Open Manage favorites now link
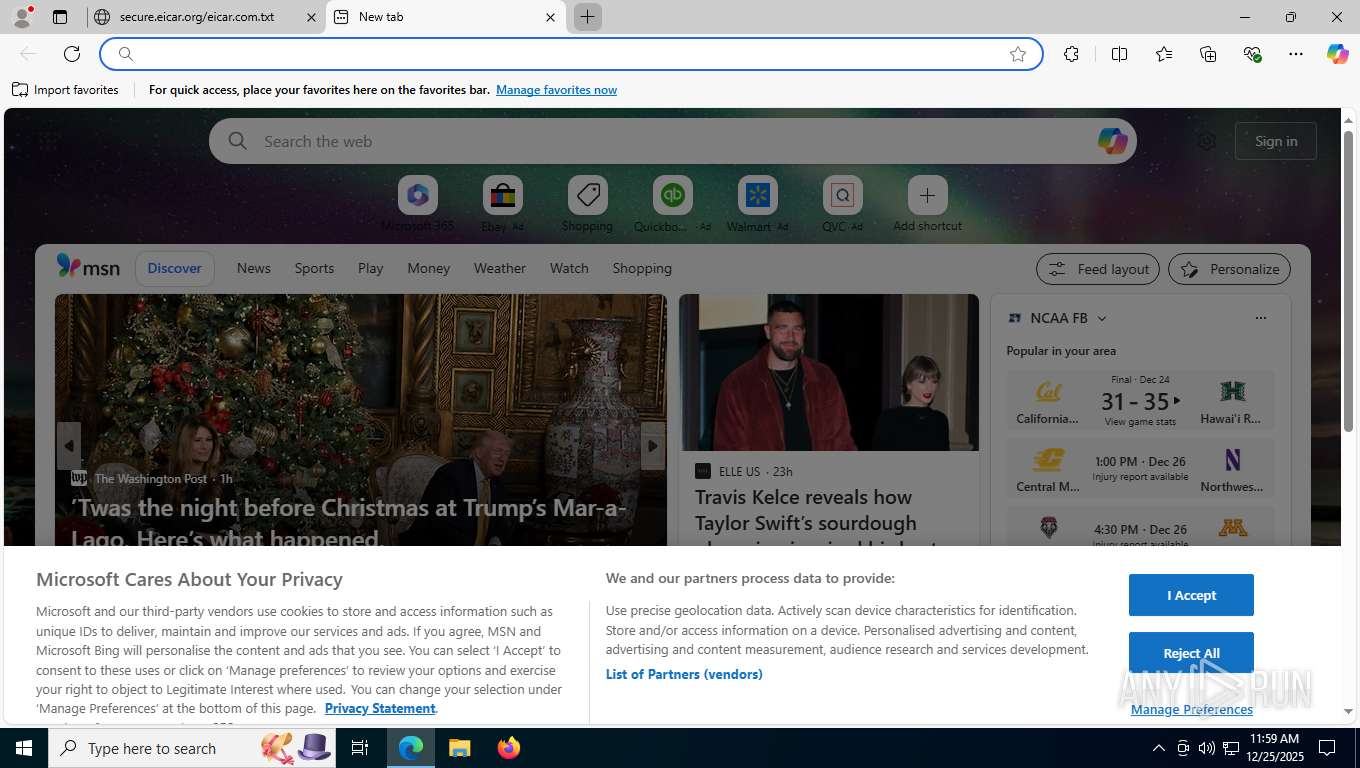This screenshot has height=768, width=1360. [556, 90]
